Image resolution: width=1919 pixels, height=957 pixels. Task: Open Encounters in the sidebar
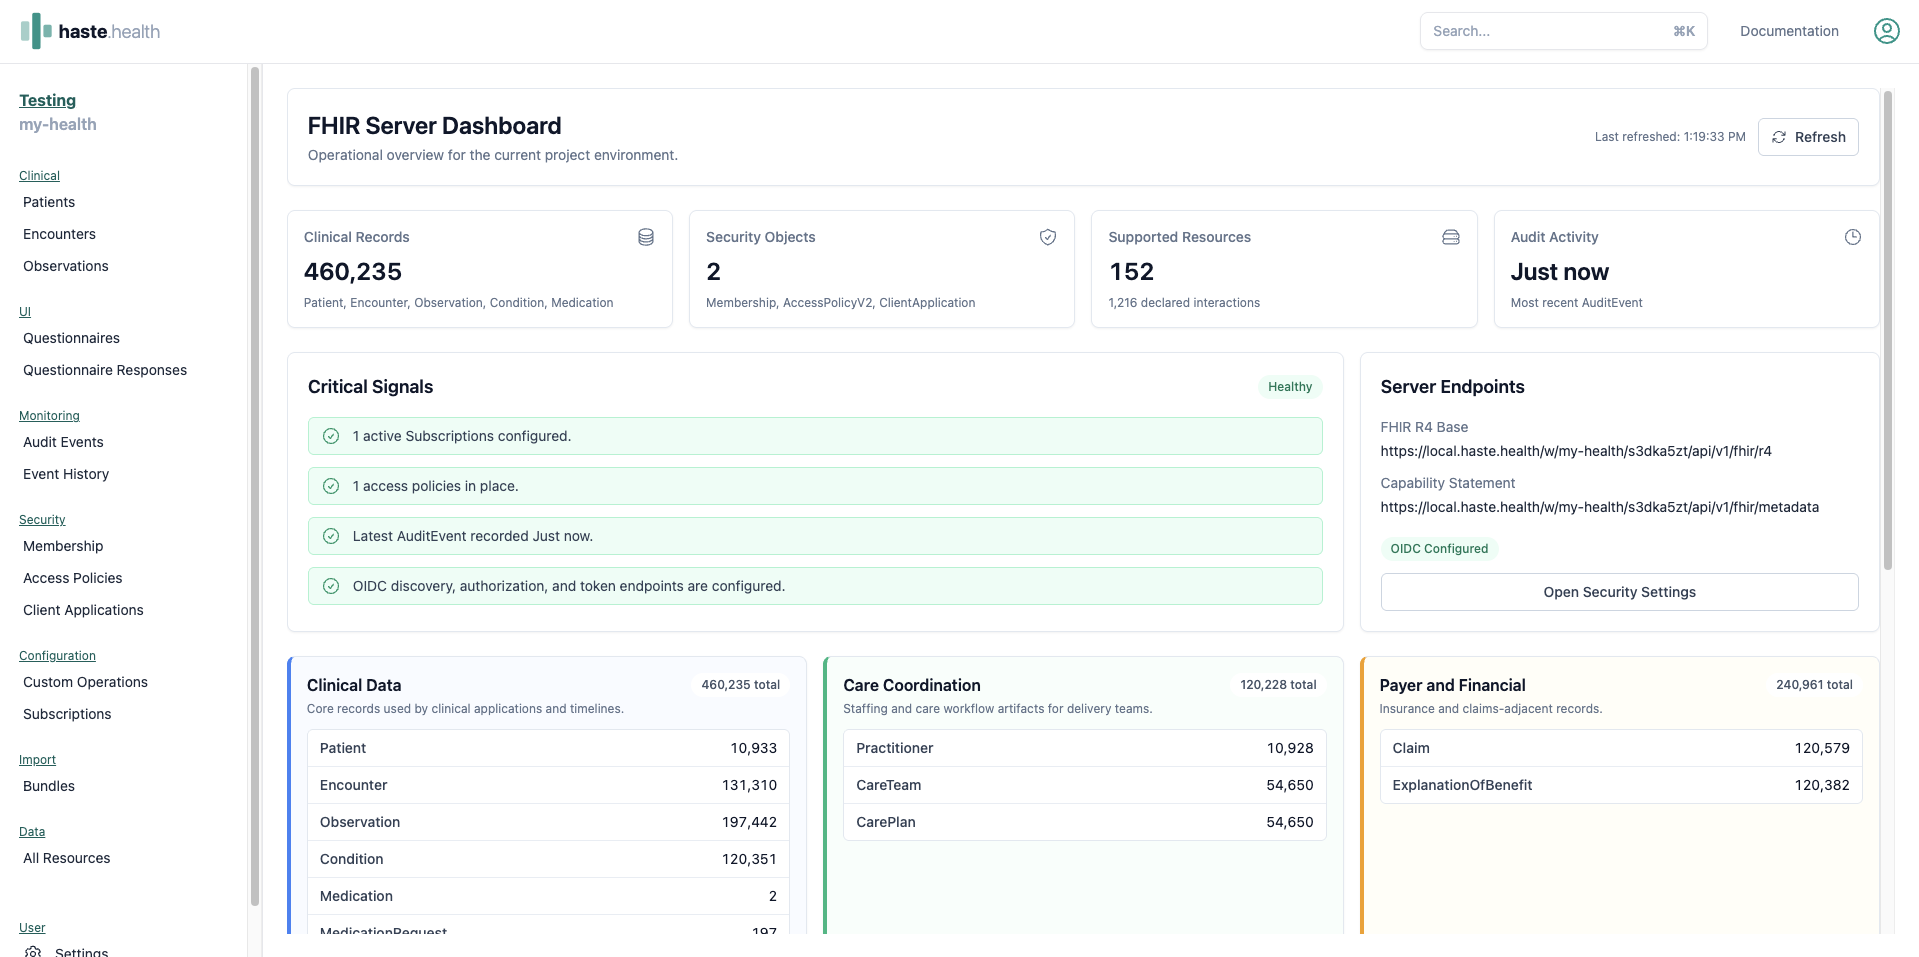(x=60, y=234)
